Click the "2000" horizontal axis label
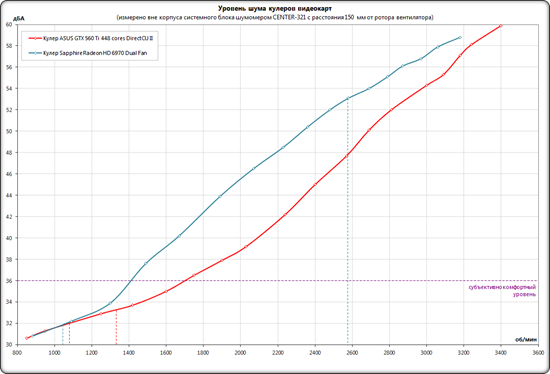The height and width of the screenshot is (374, 550). [240, 352]
